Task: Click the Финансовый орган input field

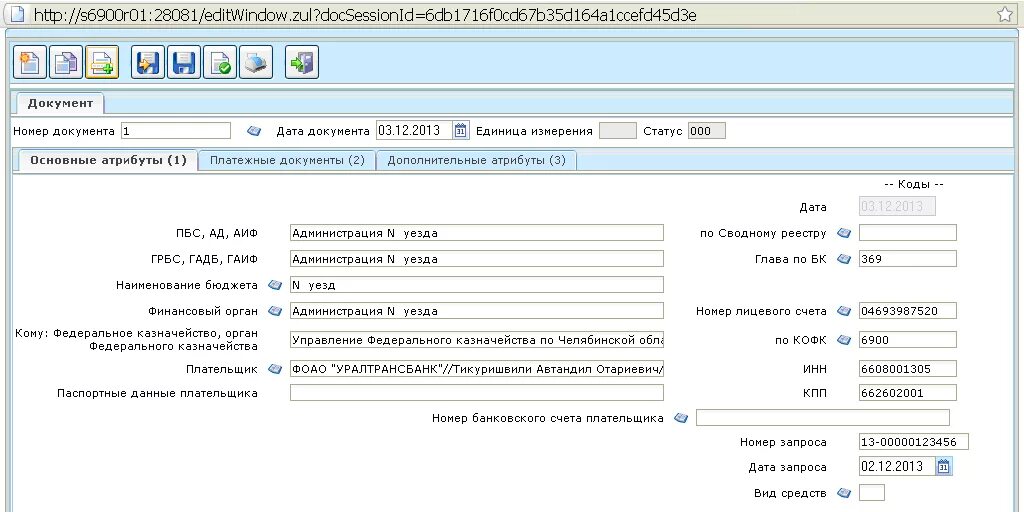Action: pos(477,311)
